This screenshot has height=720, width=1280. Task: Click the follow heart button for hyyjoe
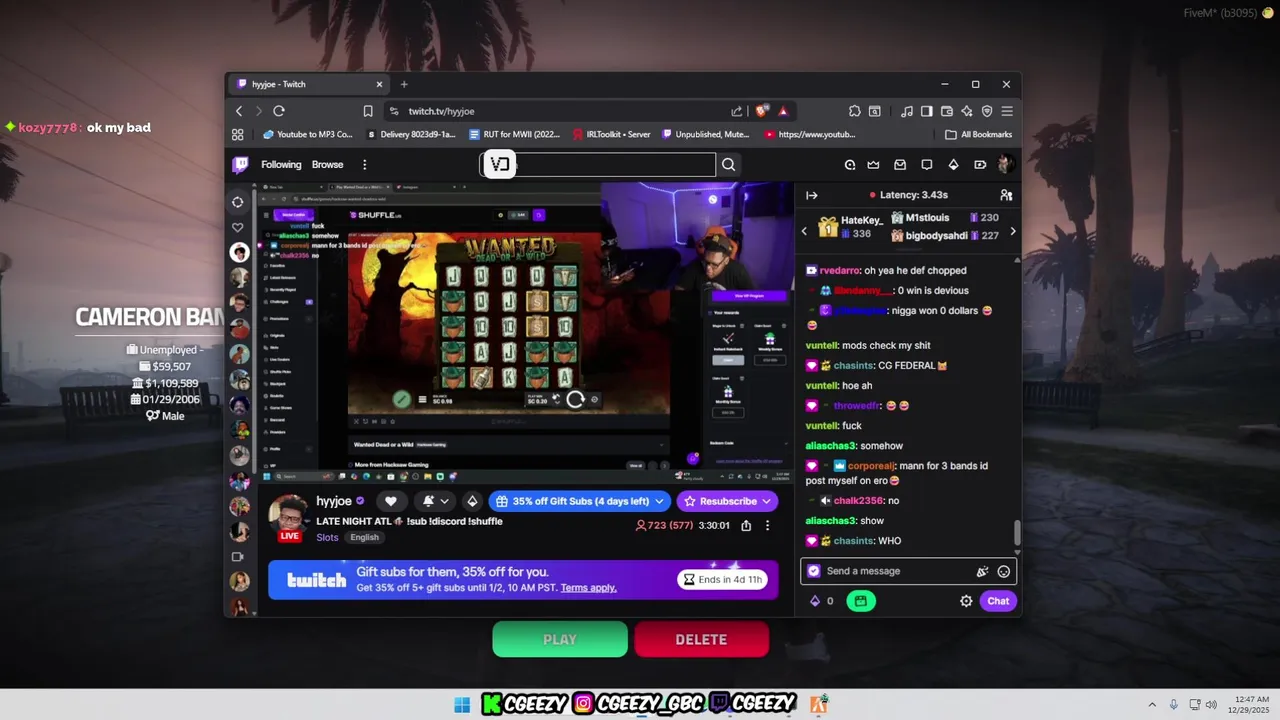click(x=391, y=501)
